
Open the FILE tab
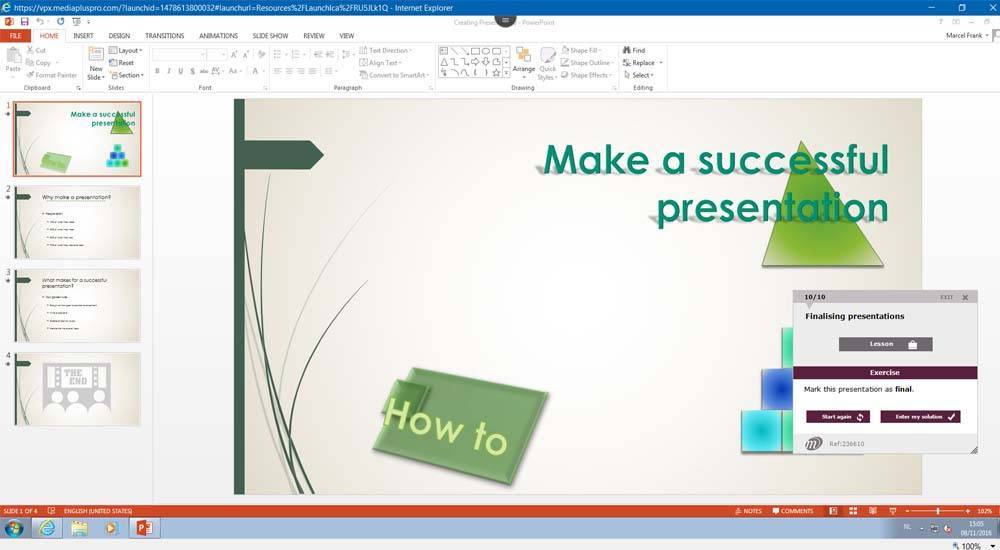click(15, 35)
